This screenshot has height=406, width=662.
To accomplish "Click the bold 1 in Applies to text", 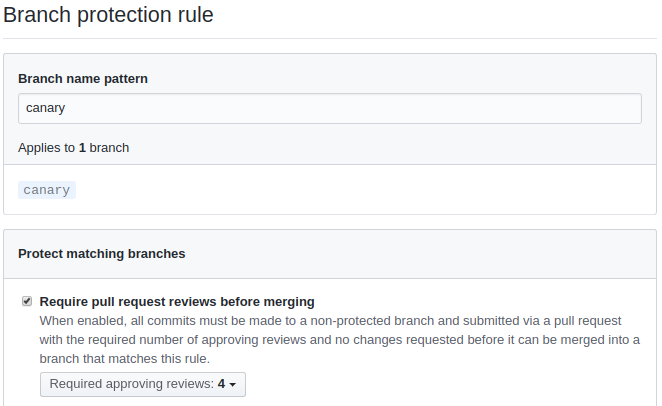I will (82, 147).
